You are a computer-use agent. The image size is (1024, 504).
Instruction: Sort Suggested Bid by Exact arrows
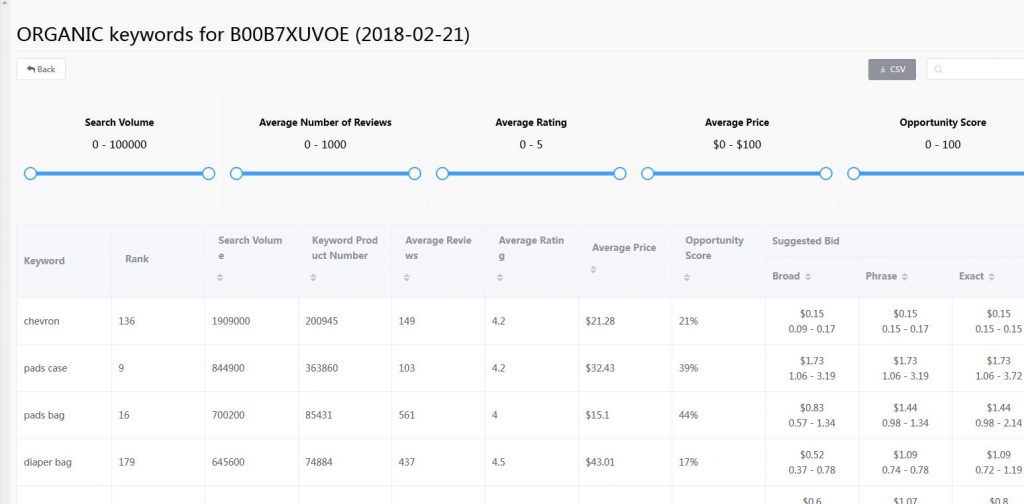(x=992, y=276)
